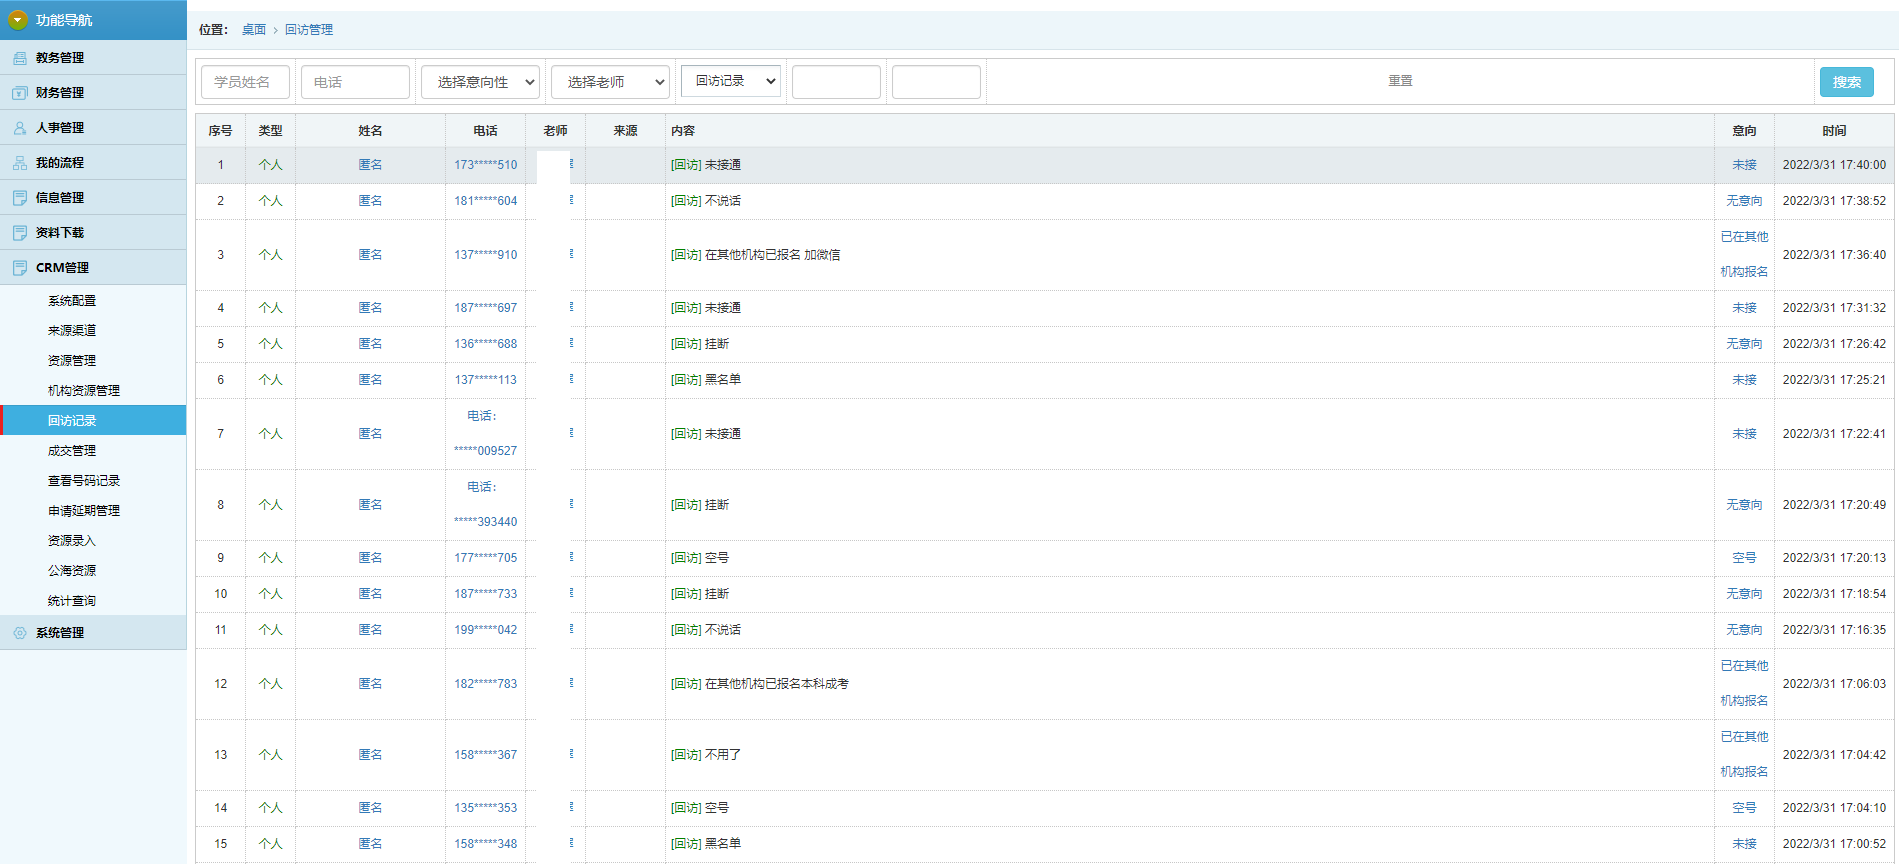This screenshot has width=1899, height=864.
Task: Select 公海资源 in the CRM submenu
Action: (72, 571)
